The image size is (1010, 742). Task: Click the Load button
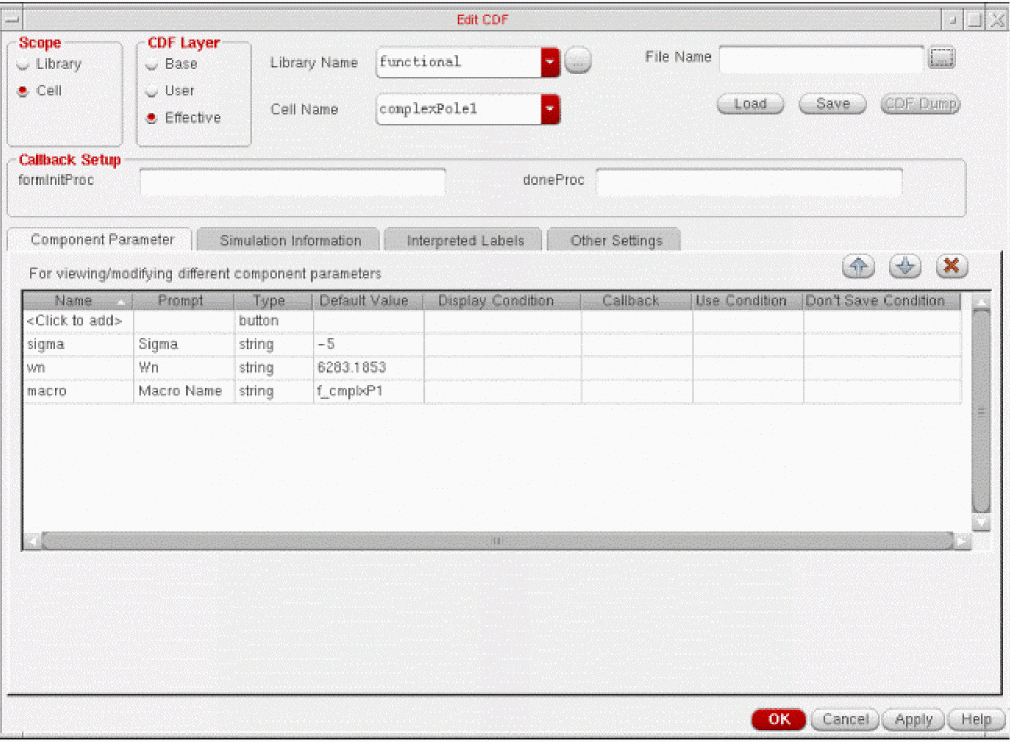pos(750,104)
